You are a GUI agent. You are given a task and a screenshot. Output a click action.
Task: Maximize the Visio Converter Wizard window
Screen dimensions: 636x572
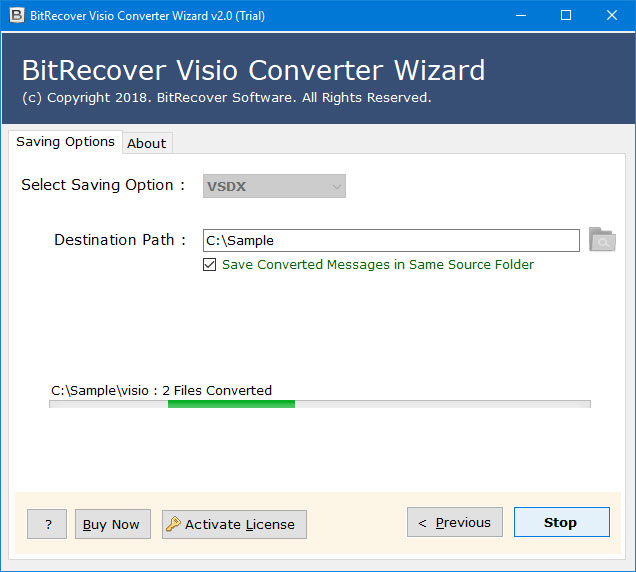coord(566,15)
